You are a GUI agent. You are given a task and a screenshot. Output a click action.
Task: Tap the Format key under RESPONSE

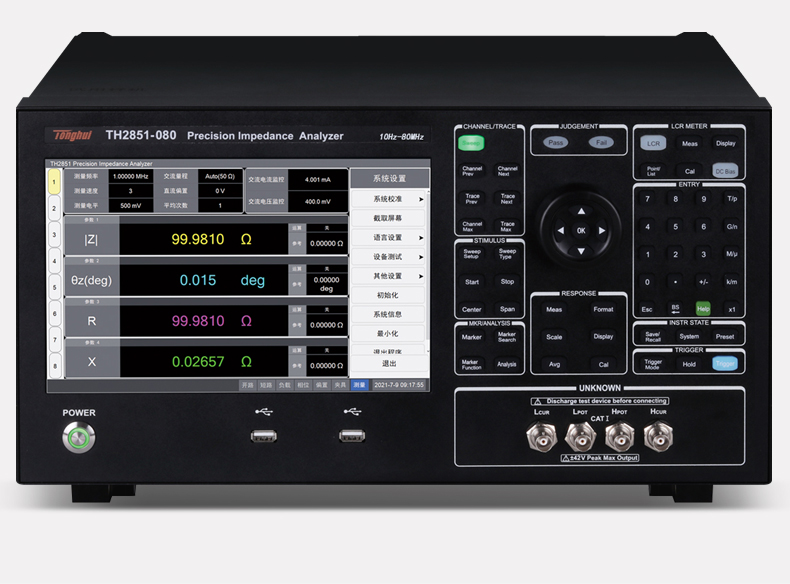tap(603, 309)
